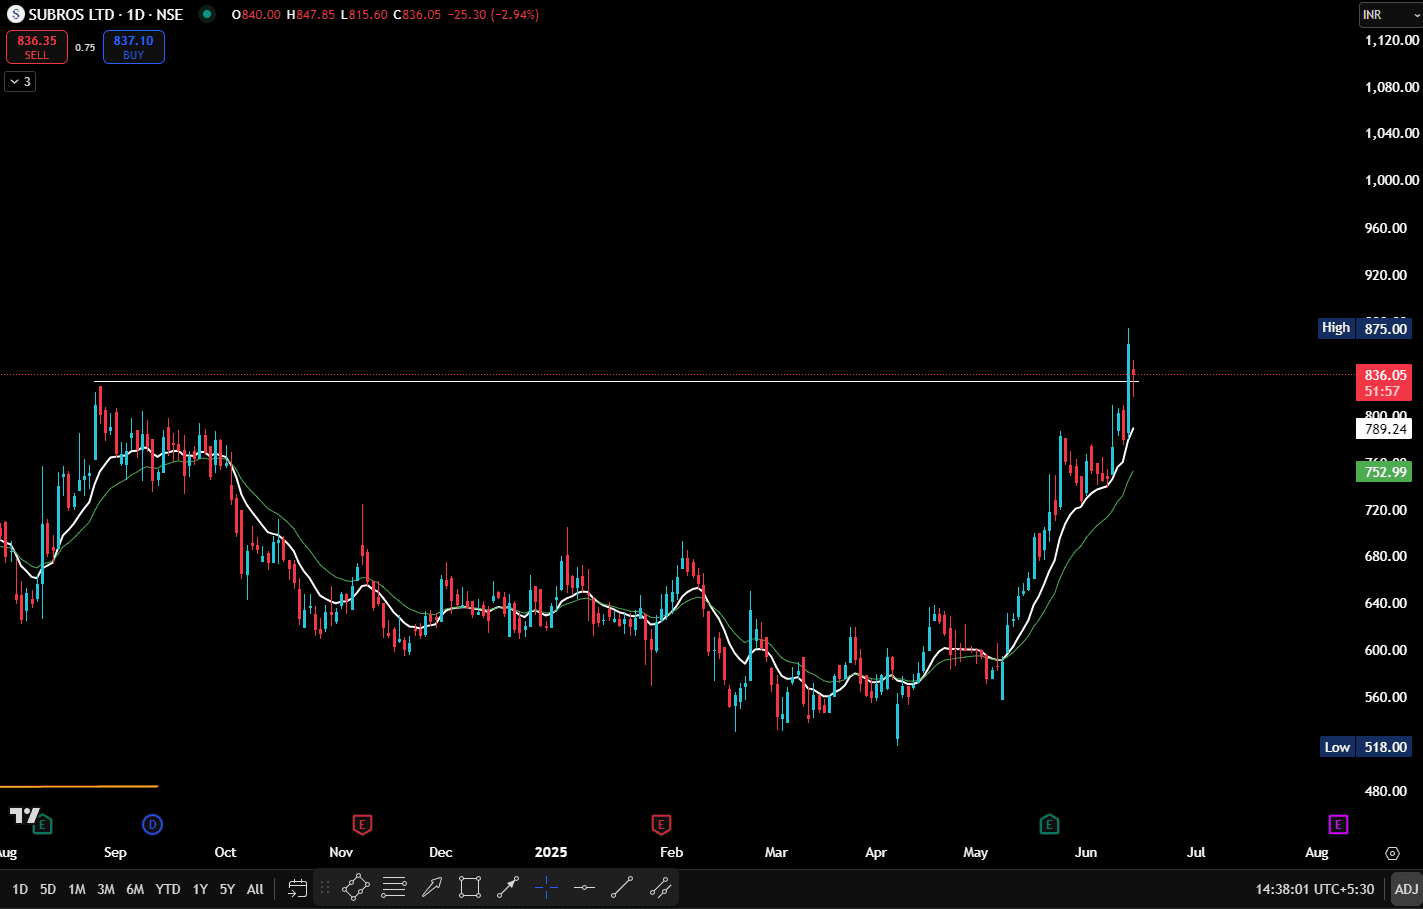
Task: Switch to the 1D time range
Action: [x=20, y=889]
